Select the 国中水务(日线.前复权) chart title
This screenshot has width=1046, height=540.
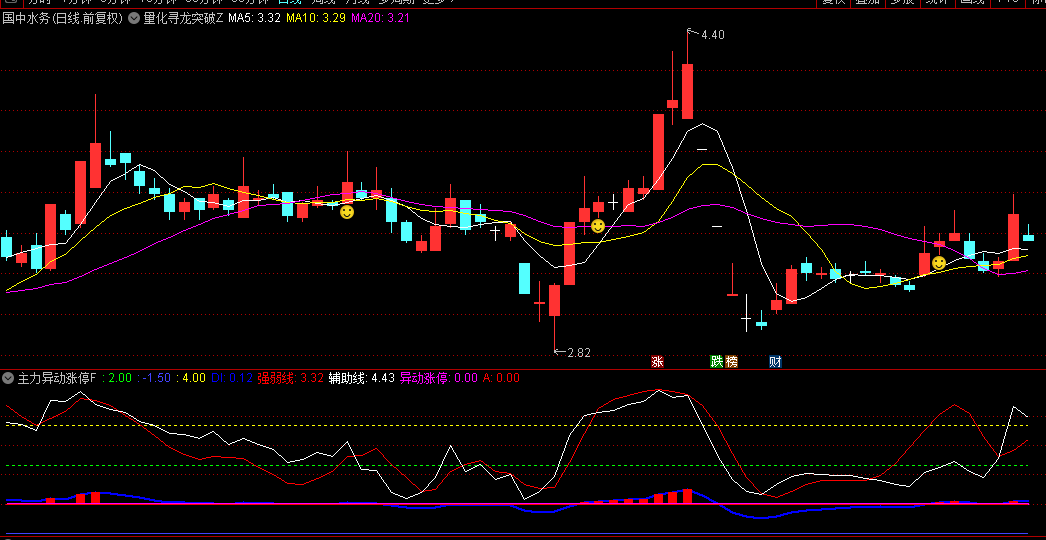[x=63, y=19]
